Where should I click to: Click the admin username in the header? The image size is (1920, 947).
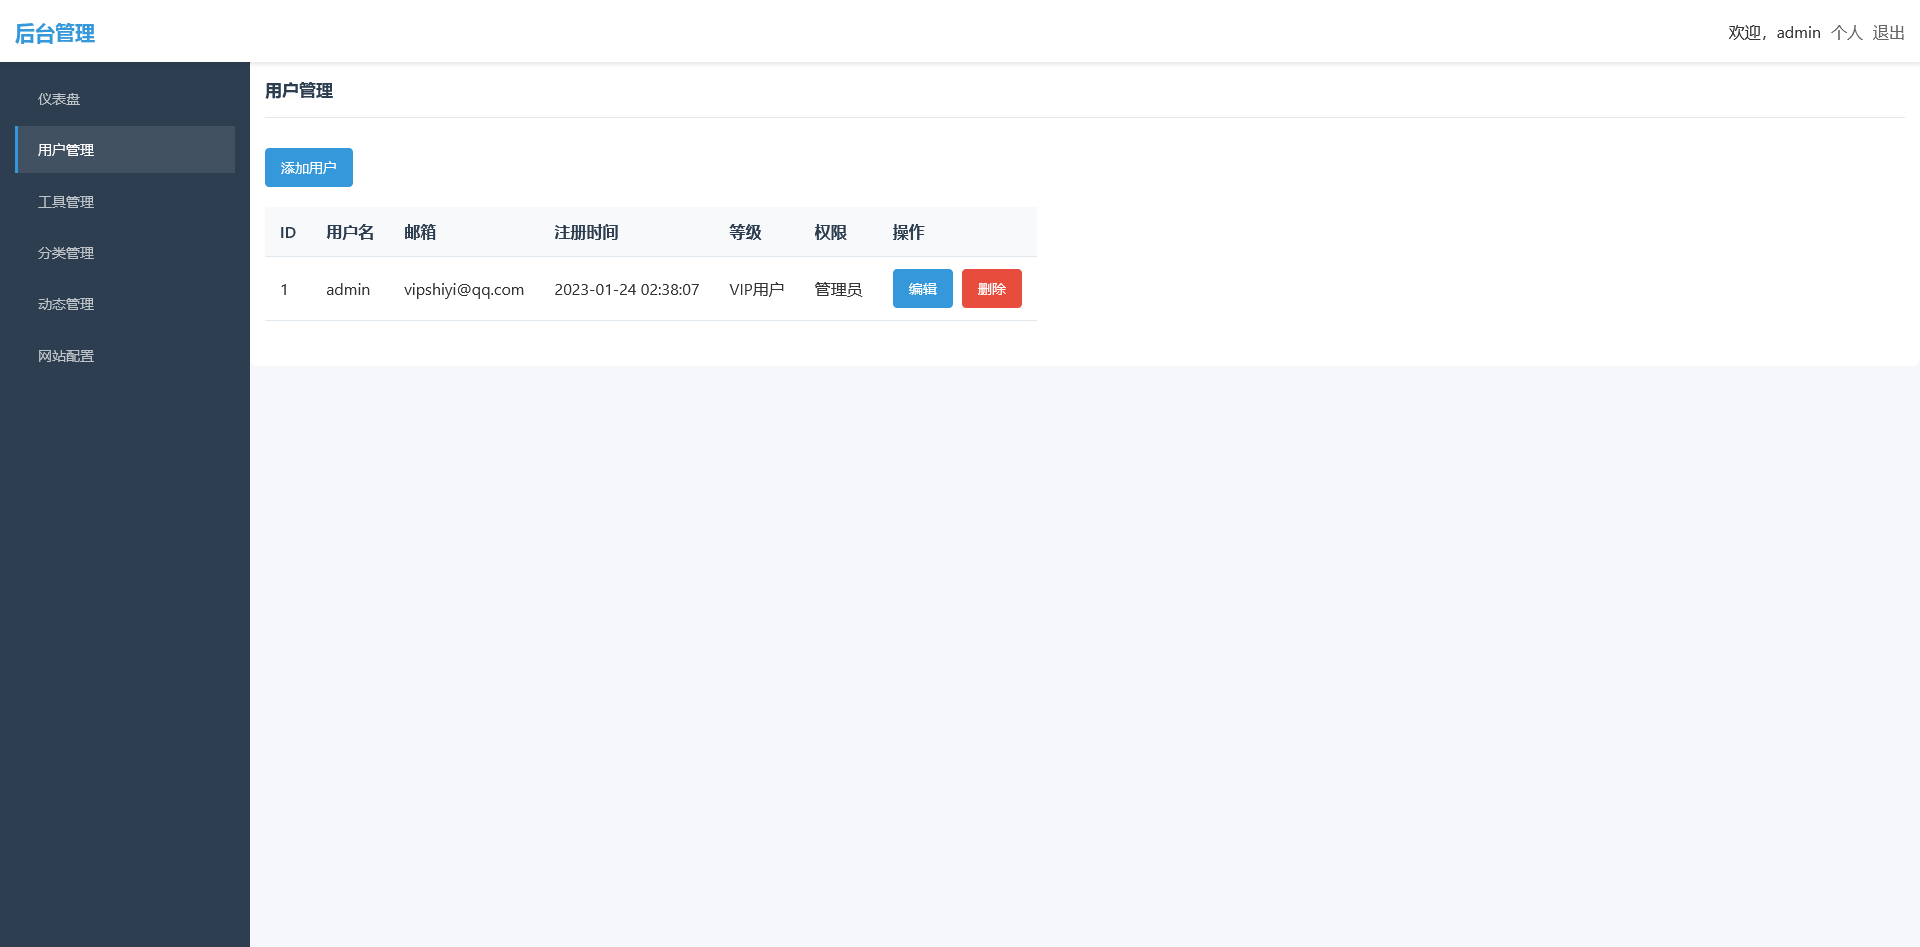click(1798, 32)
